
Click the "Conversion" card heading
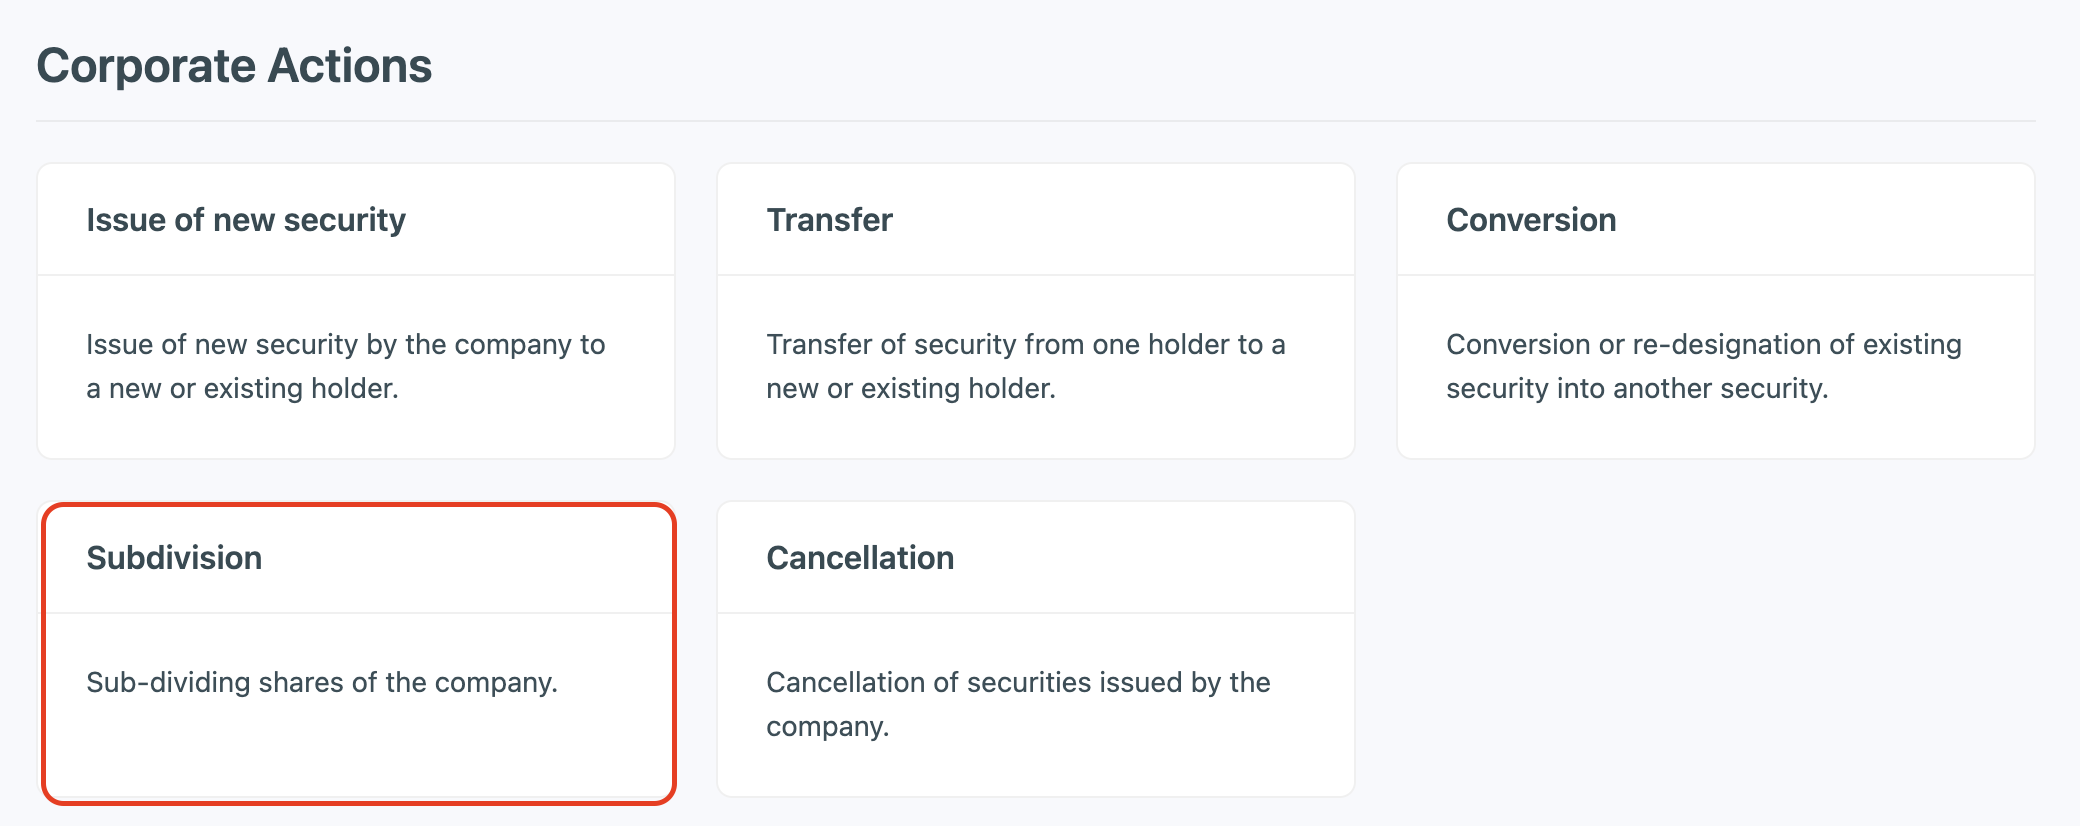pos(1531,220)
